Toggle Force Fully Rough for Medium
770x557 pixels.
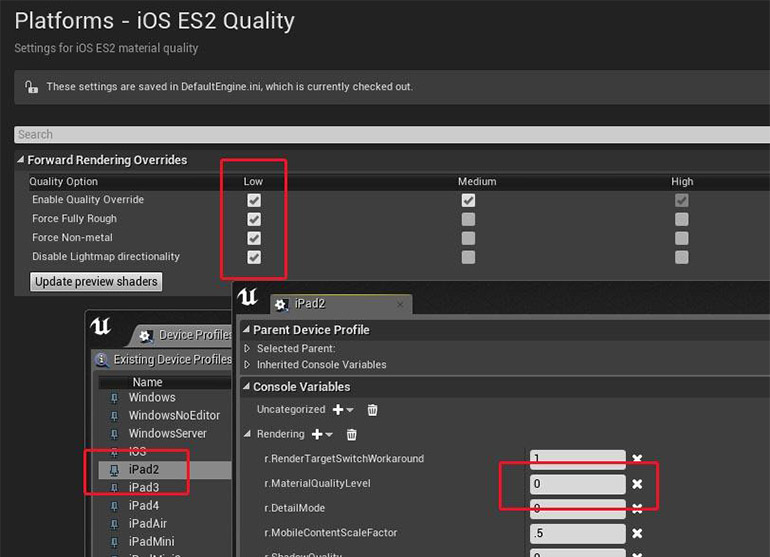coord(468,219)
